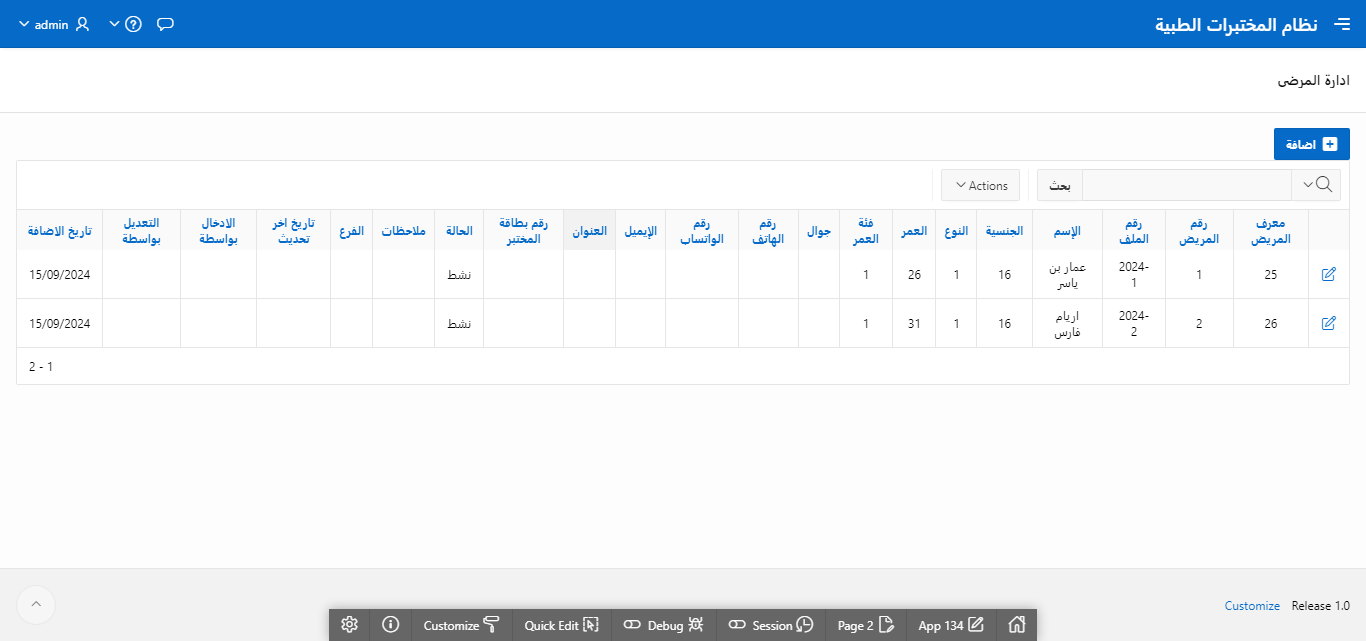Click the الحالة column header
The image size is (1366, 641).
coord(459,231)
